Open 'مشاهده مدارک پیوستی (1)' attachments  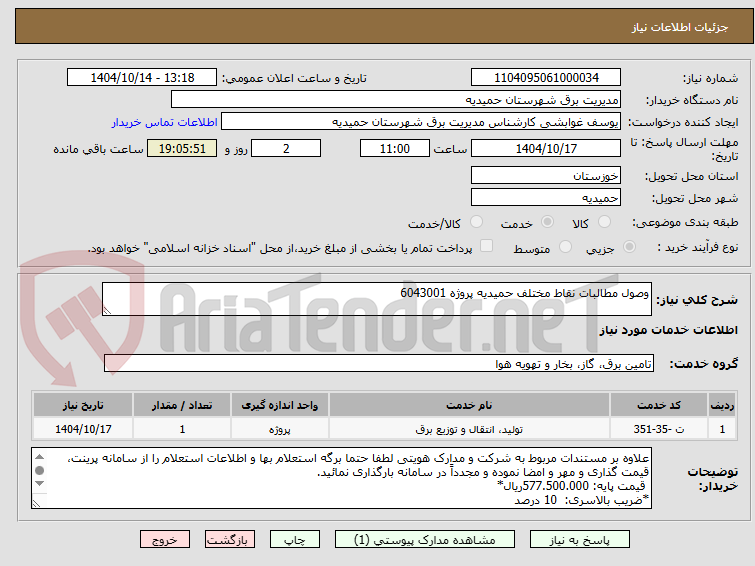[425, 540]
